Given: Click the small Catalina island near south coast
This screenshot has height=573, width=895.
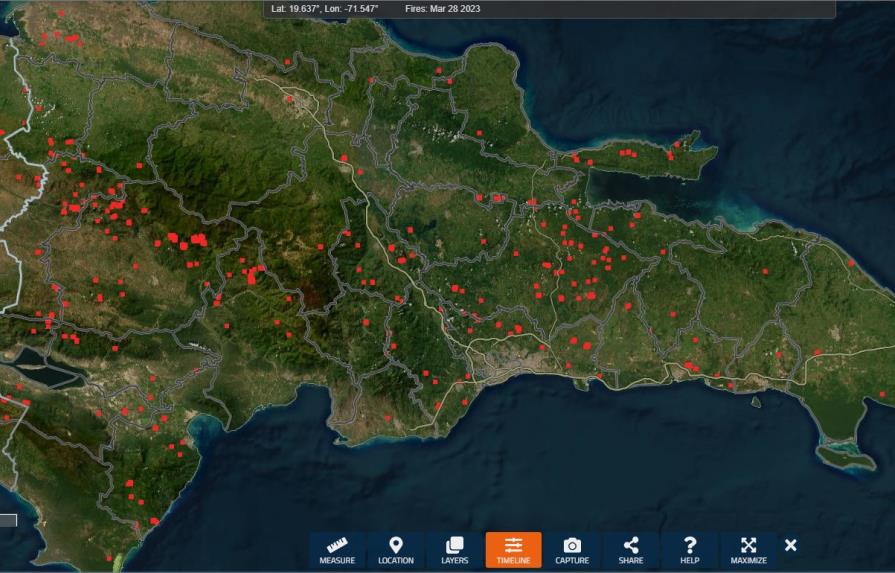Looking at the screenshot, I should (756, 402).
